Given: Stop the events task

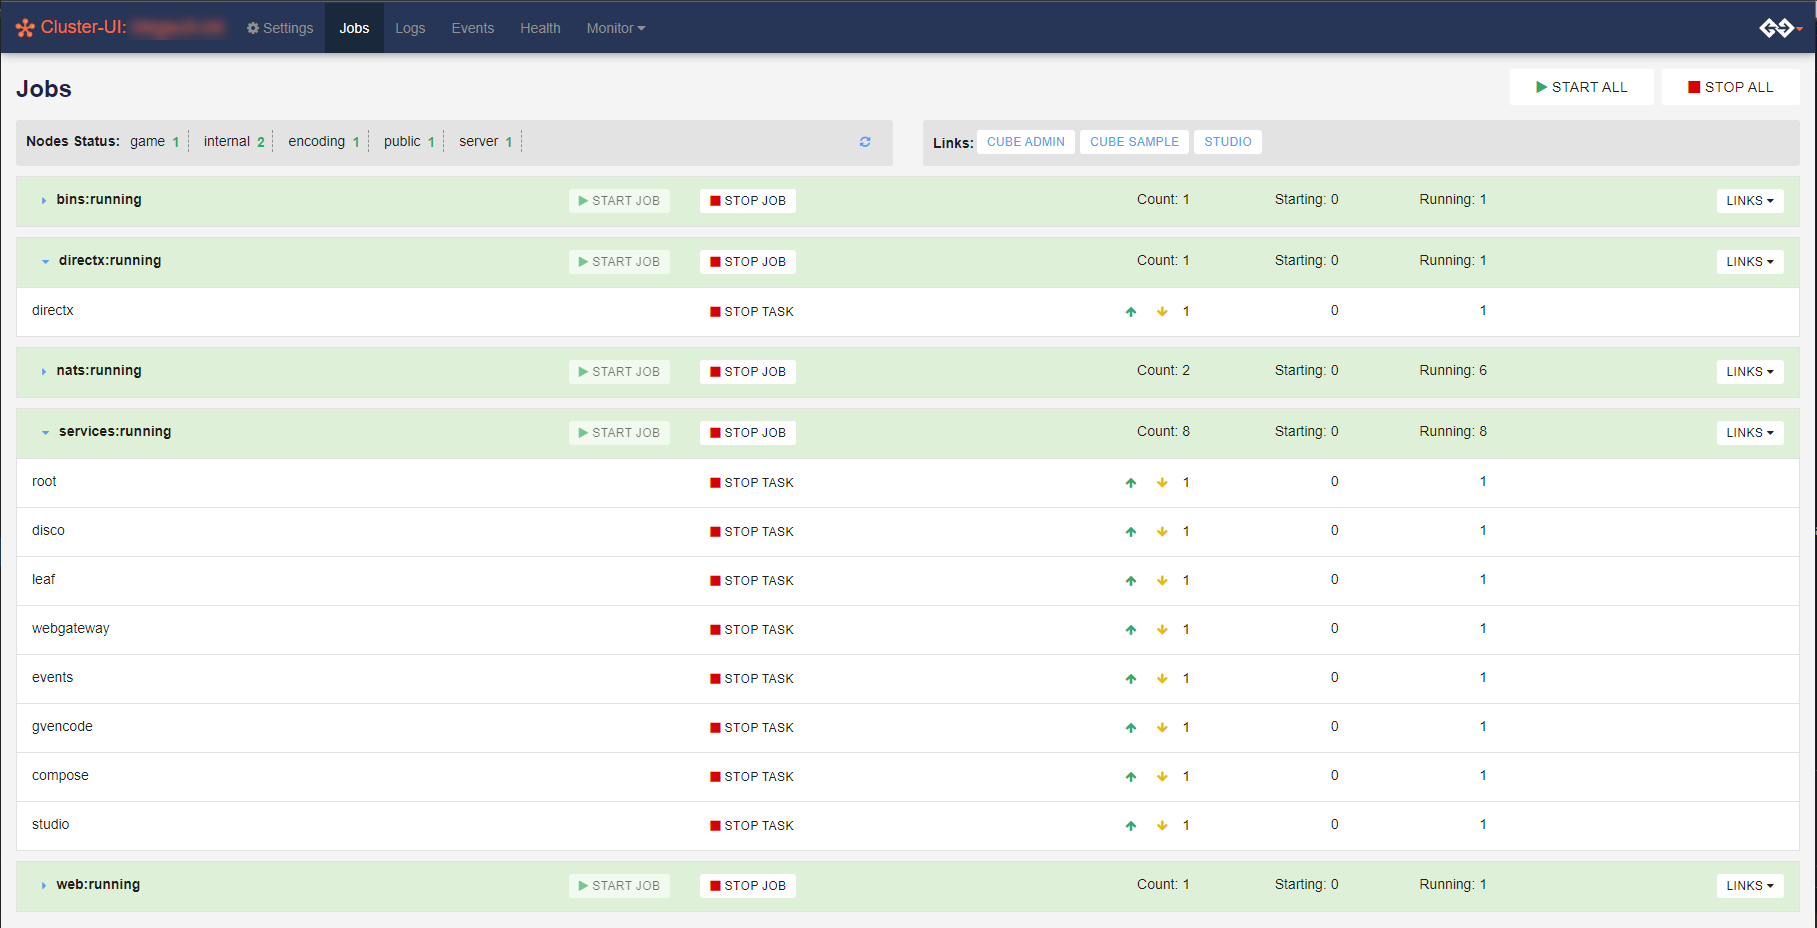Looking at the screenshot, I should tap(752, 679).
